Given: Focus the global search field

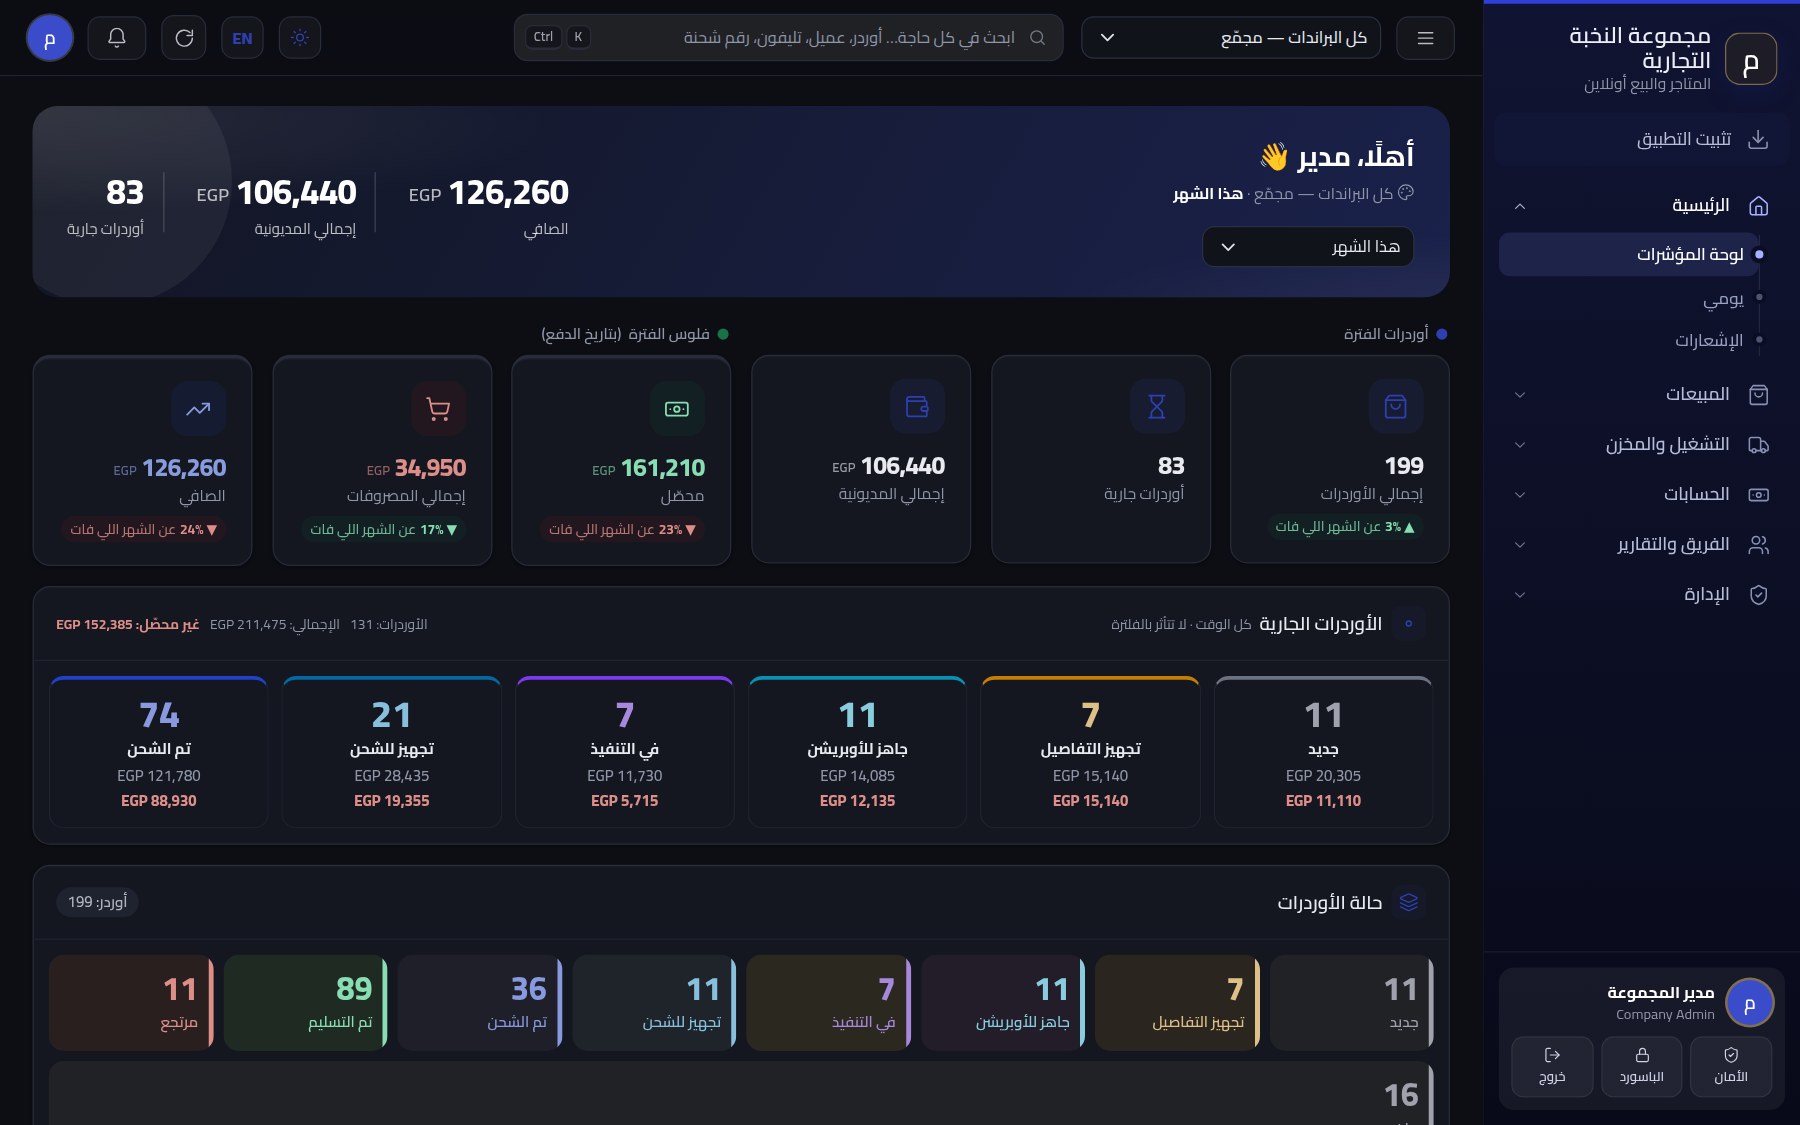Looking at the screenshot, I should (x=788, y=38).
